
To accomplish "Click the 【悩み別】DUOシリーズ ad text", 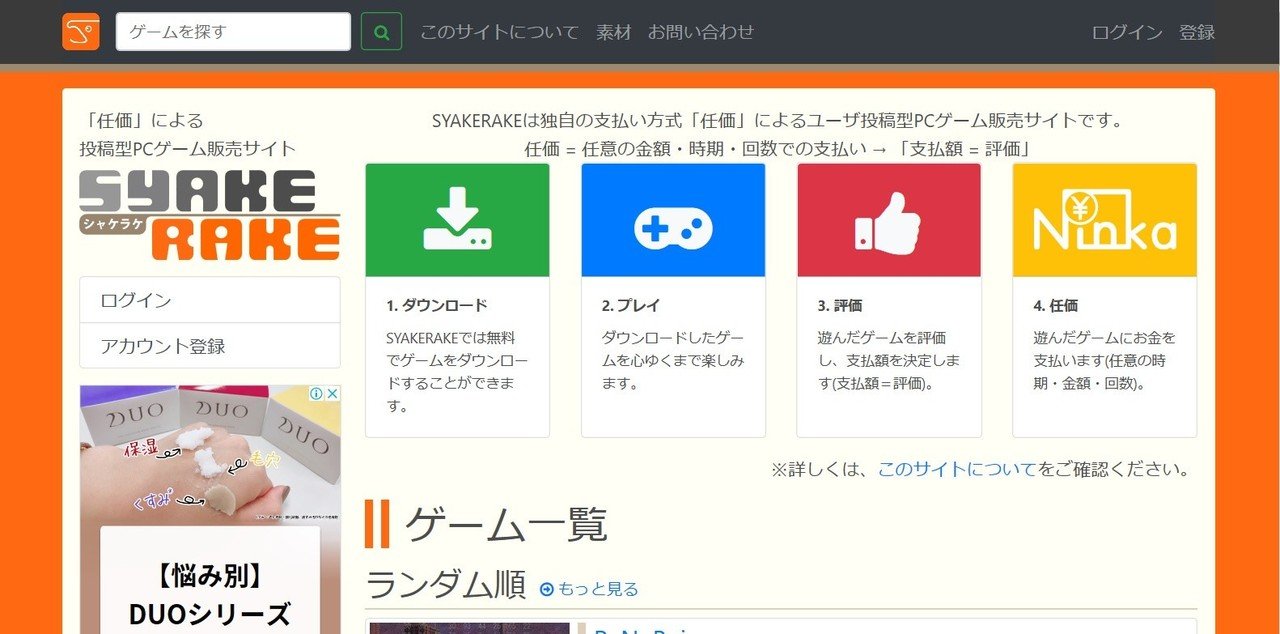I will (210, 595).
